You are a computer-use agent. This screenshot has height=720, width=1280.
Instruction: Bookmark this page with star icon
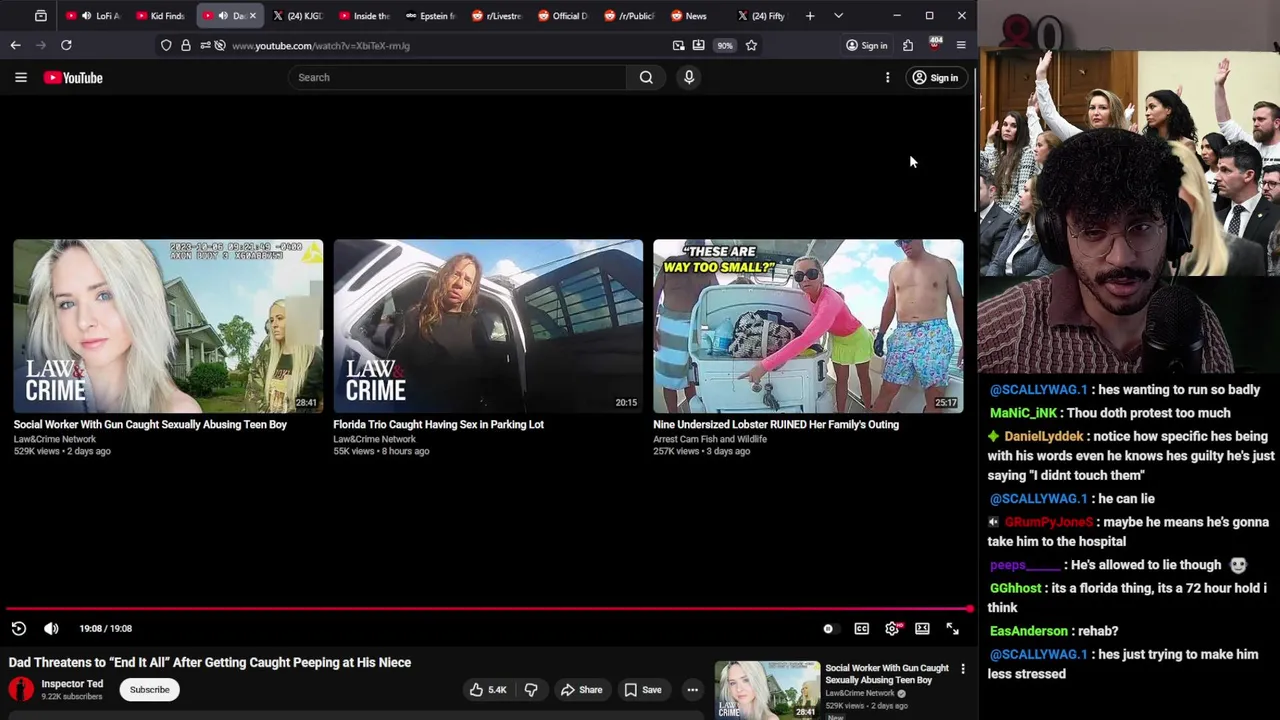pyautogui.click(x=751, y=45)
